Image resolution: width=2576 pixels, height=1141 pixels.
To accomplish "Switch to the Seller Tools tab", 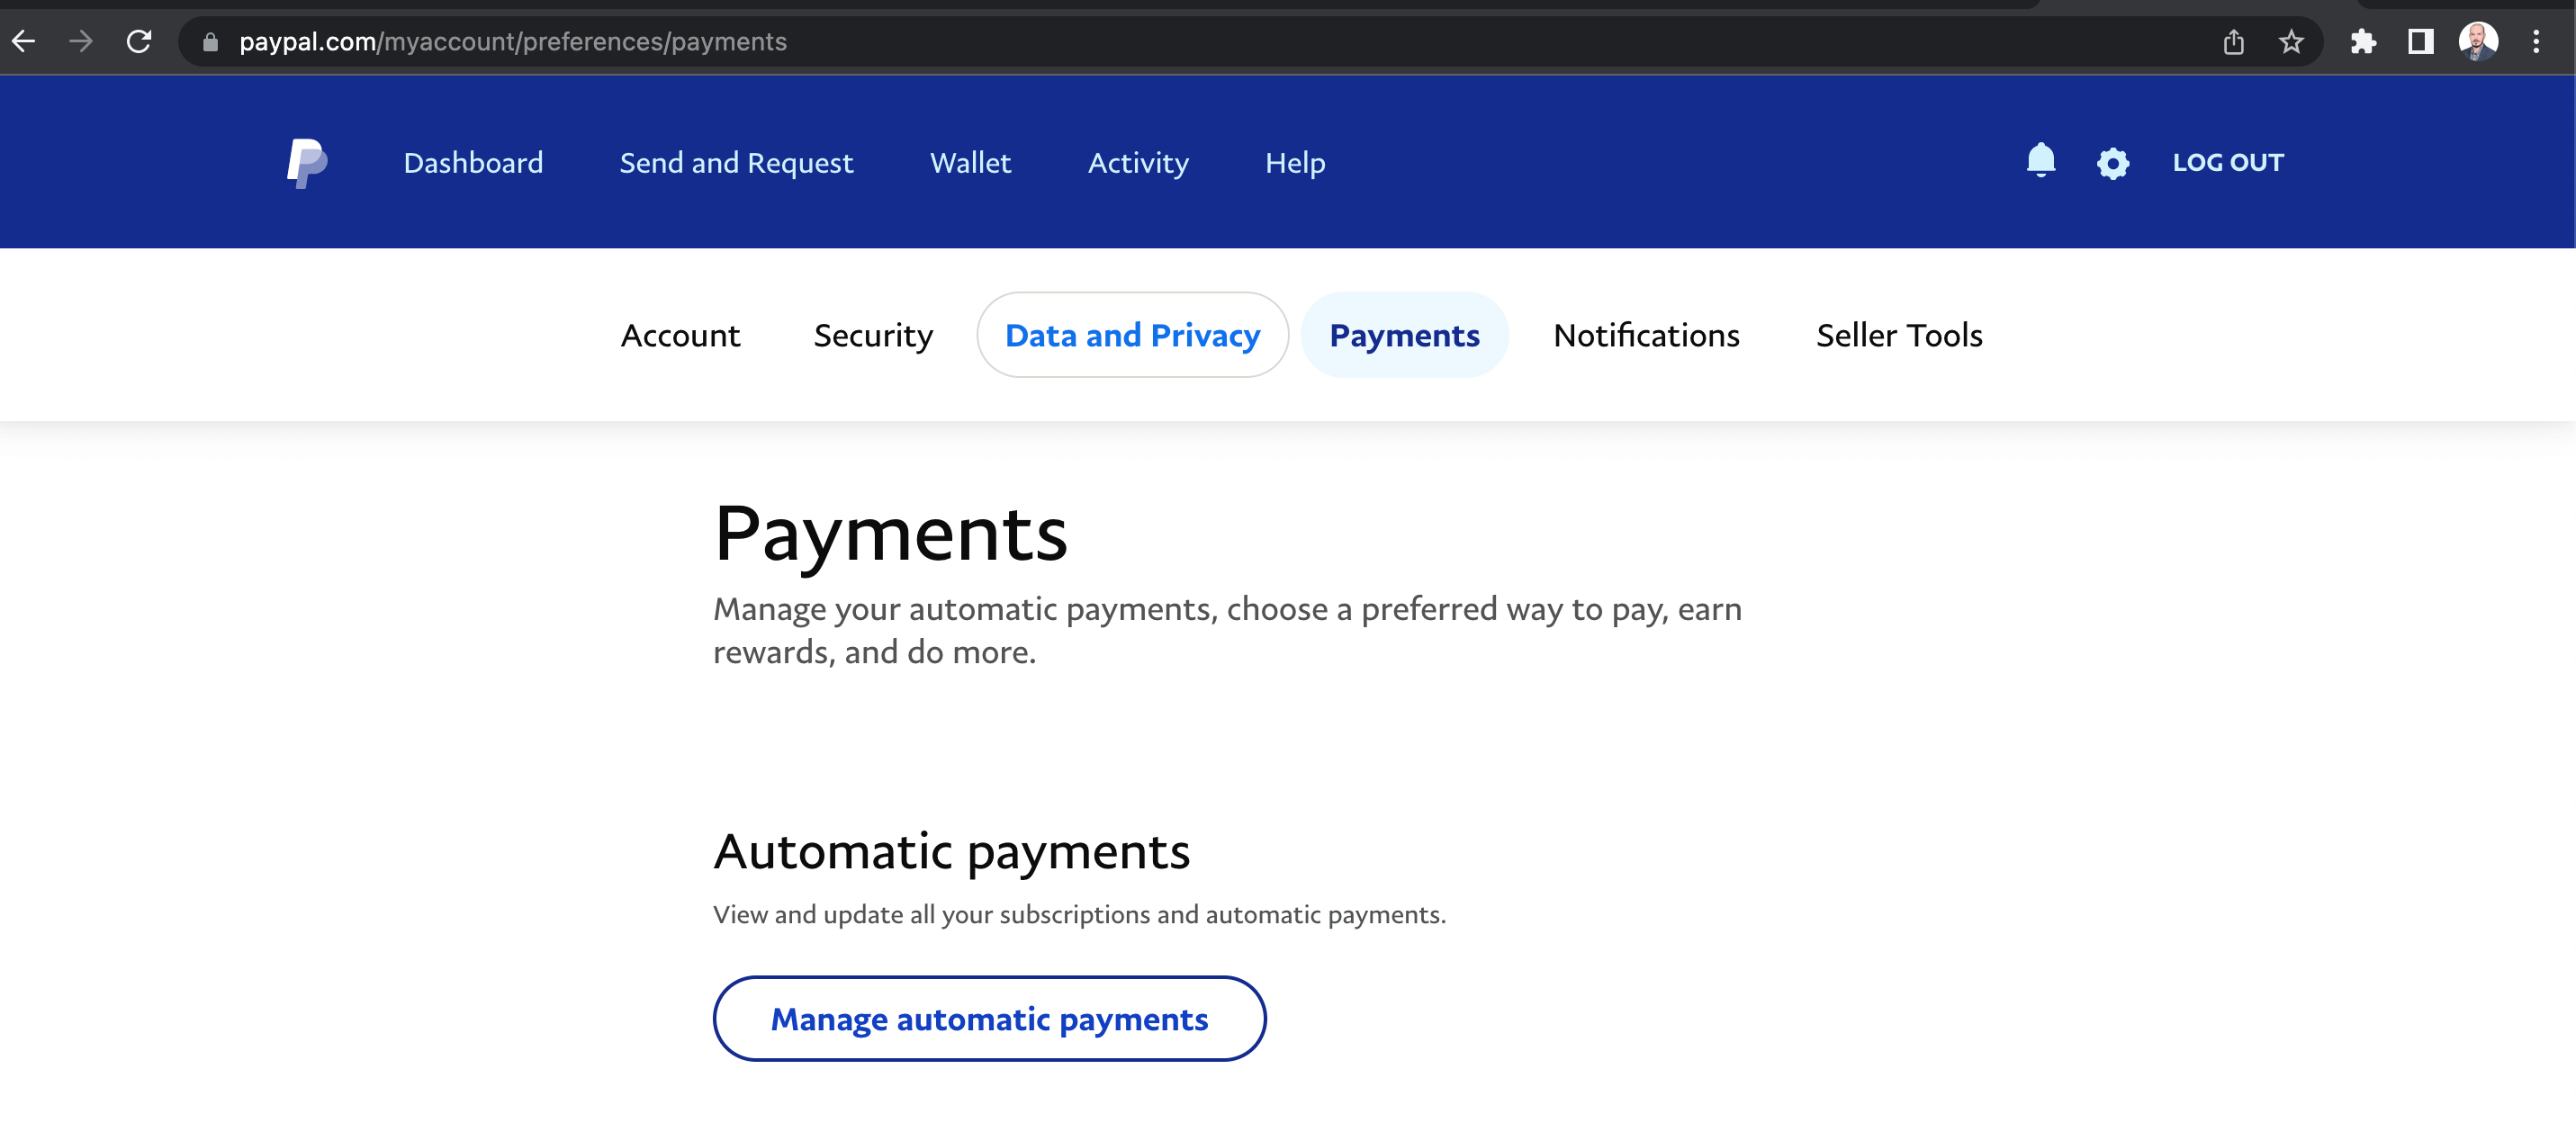I will coord(1899,335).
